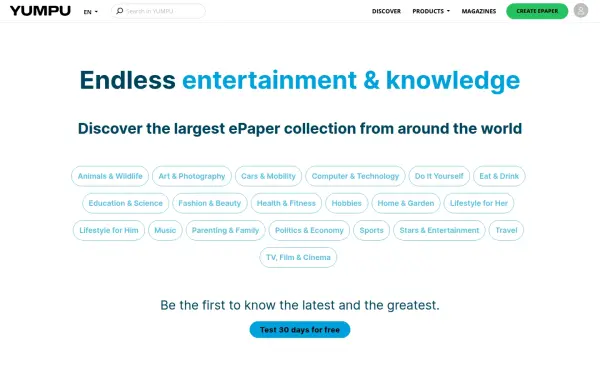This screenshot has width=600, height=375.
Task: Open TV, Film & Cinema category
Action: click(x=298, y=258)
